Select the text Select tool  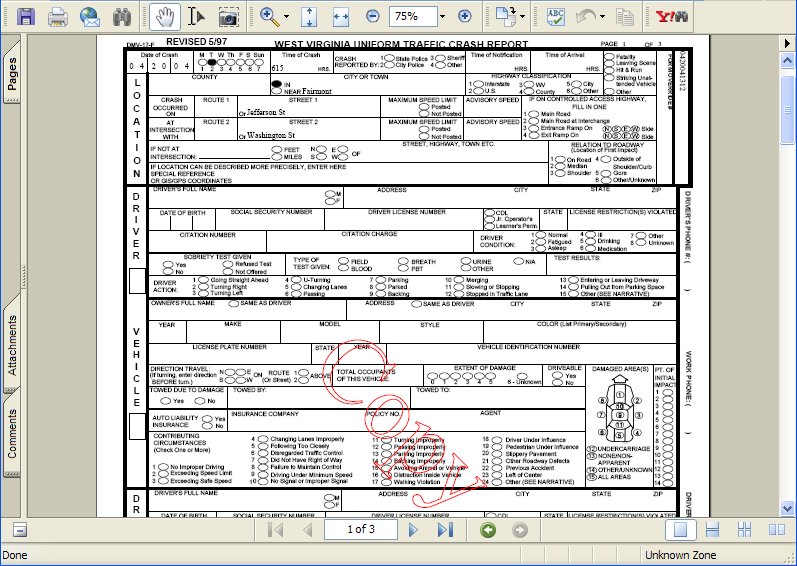pos(196,16)
